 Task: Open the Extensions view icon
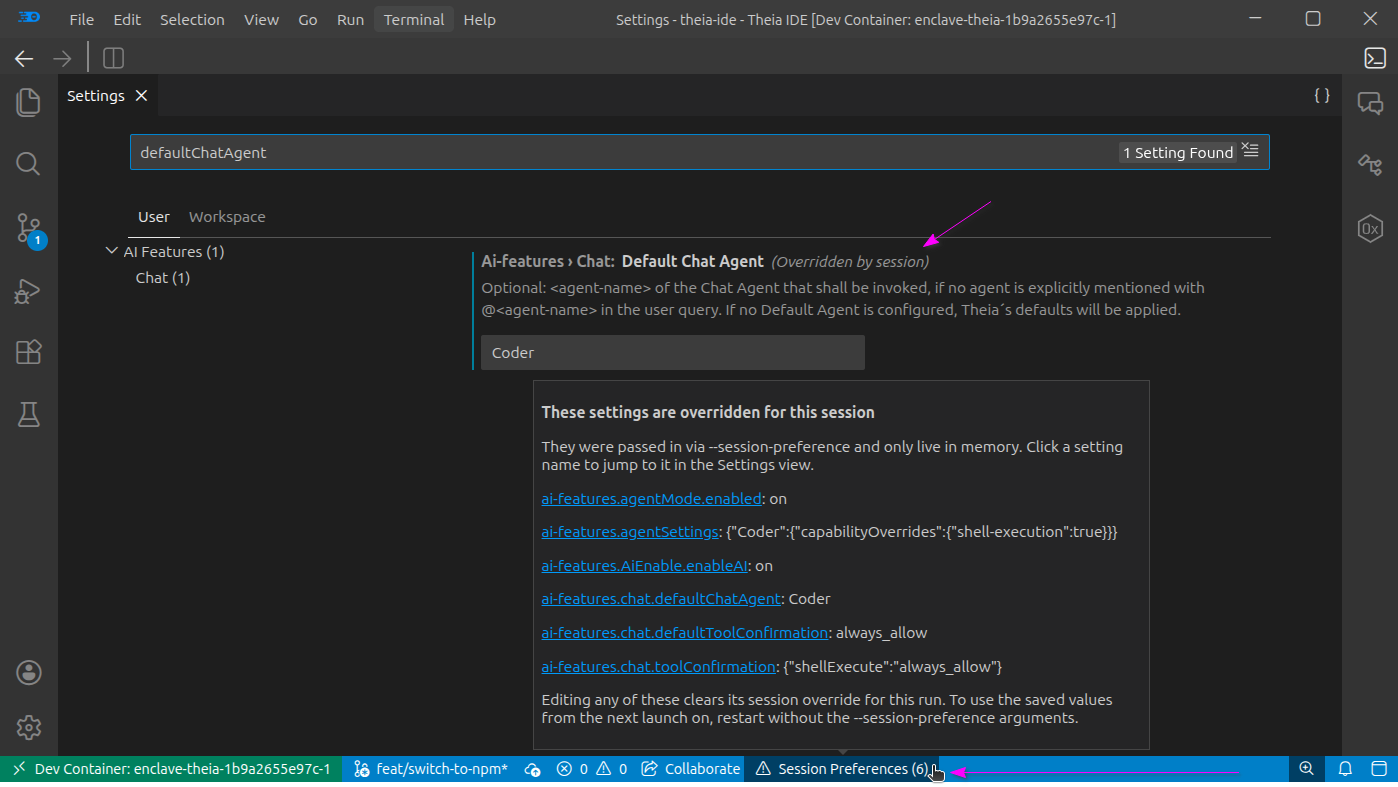(x=28, y=352)
